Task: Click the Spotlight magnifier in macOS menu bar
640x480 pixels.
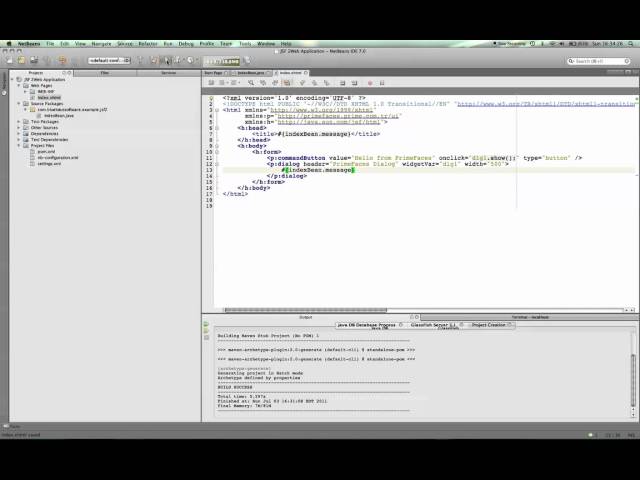Action: point(631,44)
